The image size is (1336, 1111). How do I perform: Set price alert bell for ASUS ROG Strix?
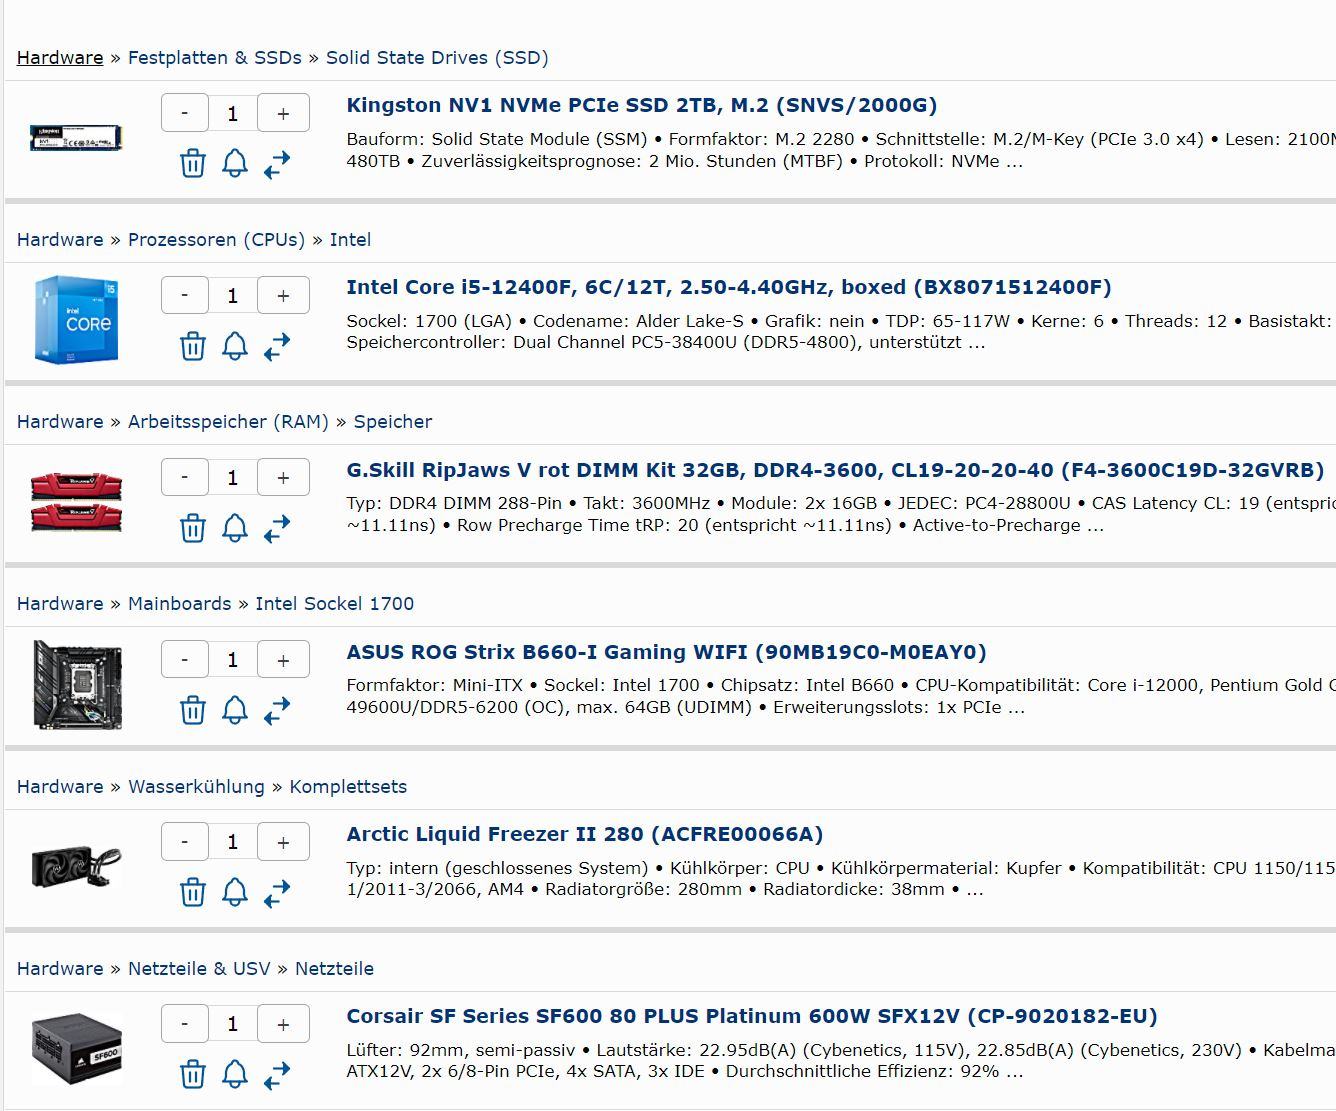click(x=235, y=710)
